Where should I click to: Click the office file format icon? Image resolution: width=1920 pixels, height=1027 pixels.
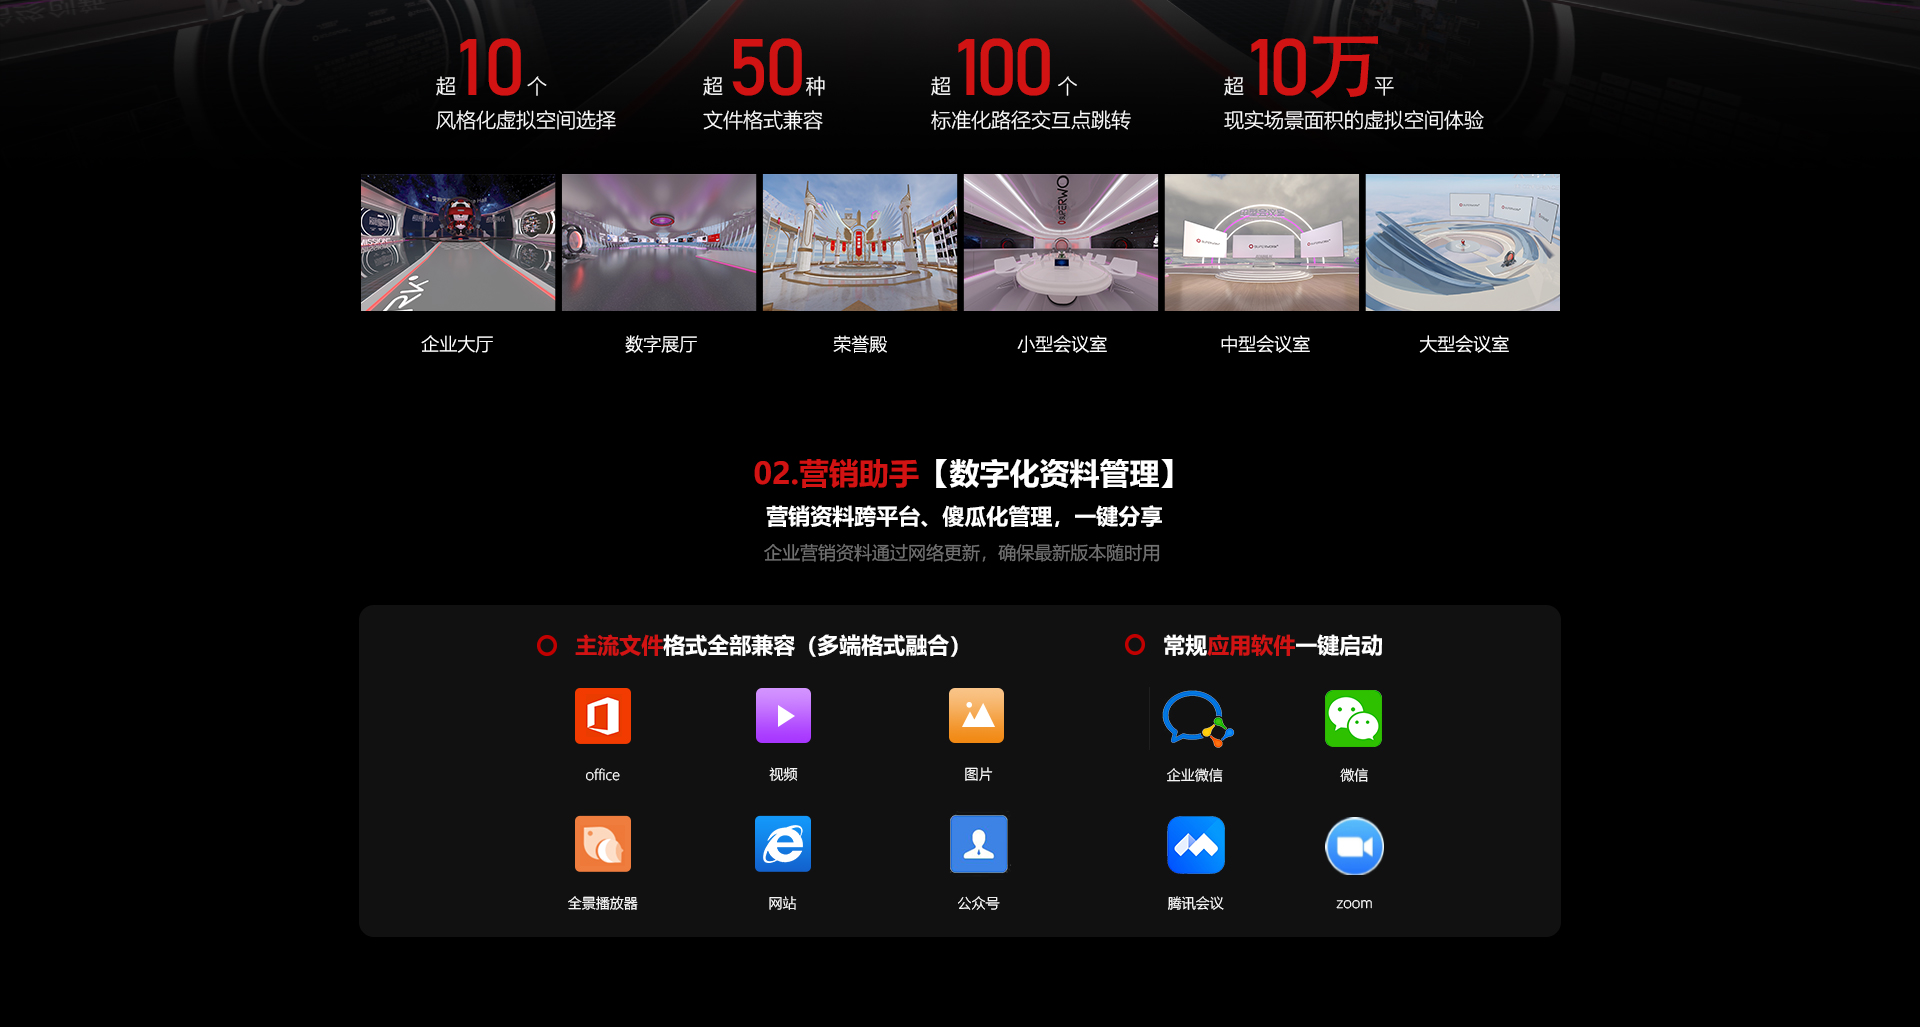pyautogui.click(x=602, y=716)
